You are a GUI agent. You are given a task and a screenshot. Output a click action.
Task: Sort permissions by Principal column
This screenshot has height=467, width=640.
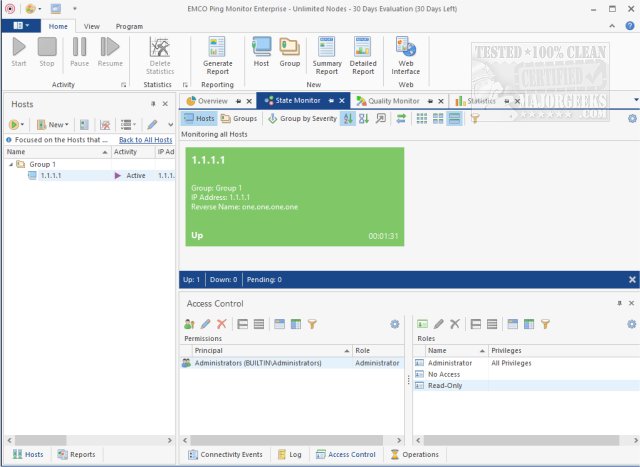click(x=272, y=351)
